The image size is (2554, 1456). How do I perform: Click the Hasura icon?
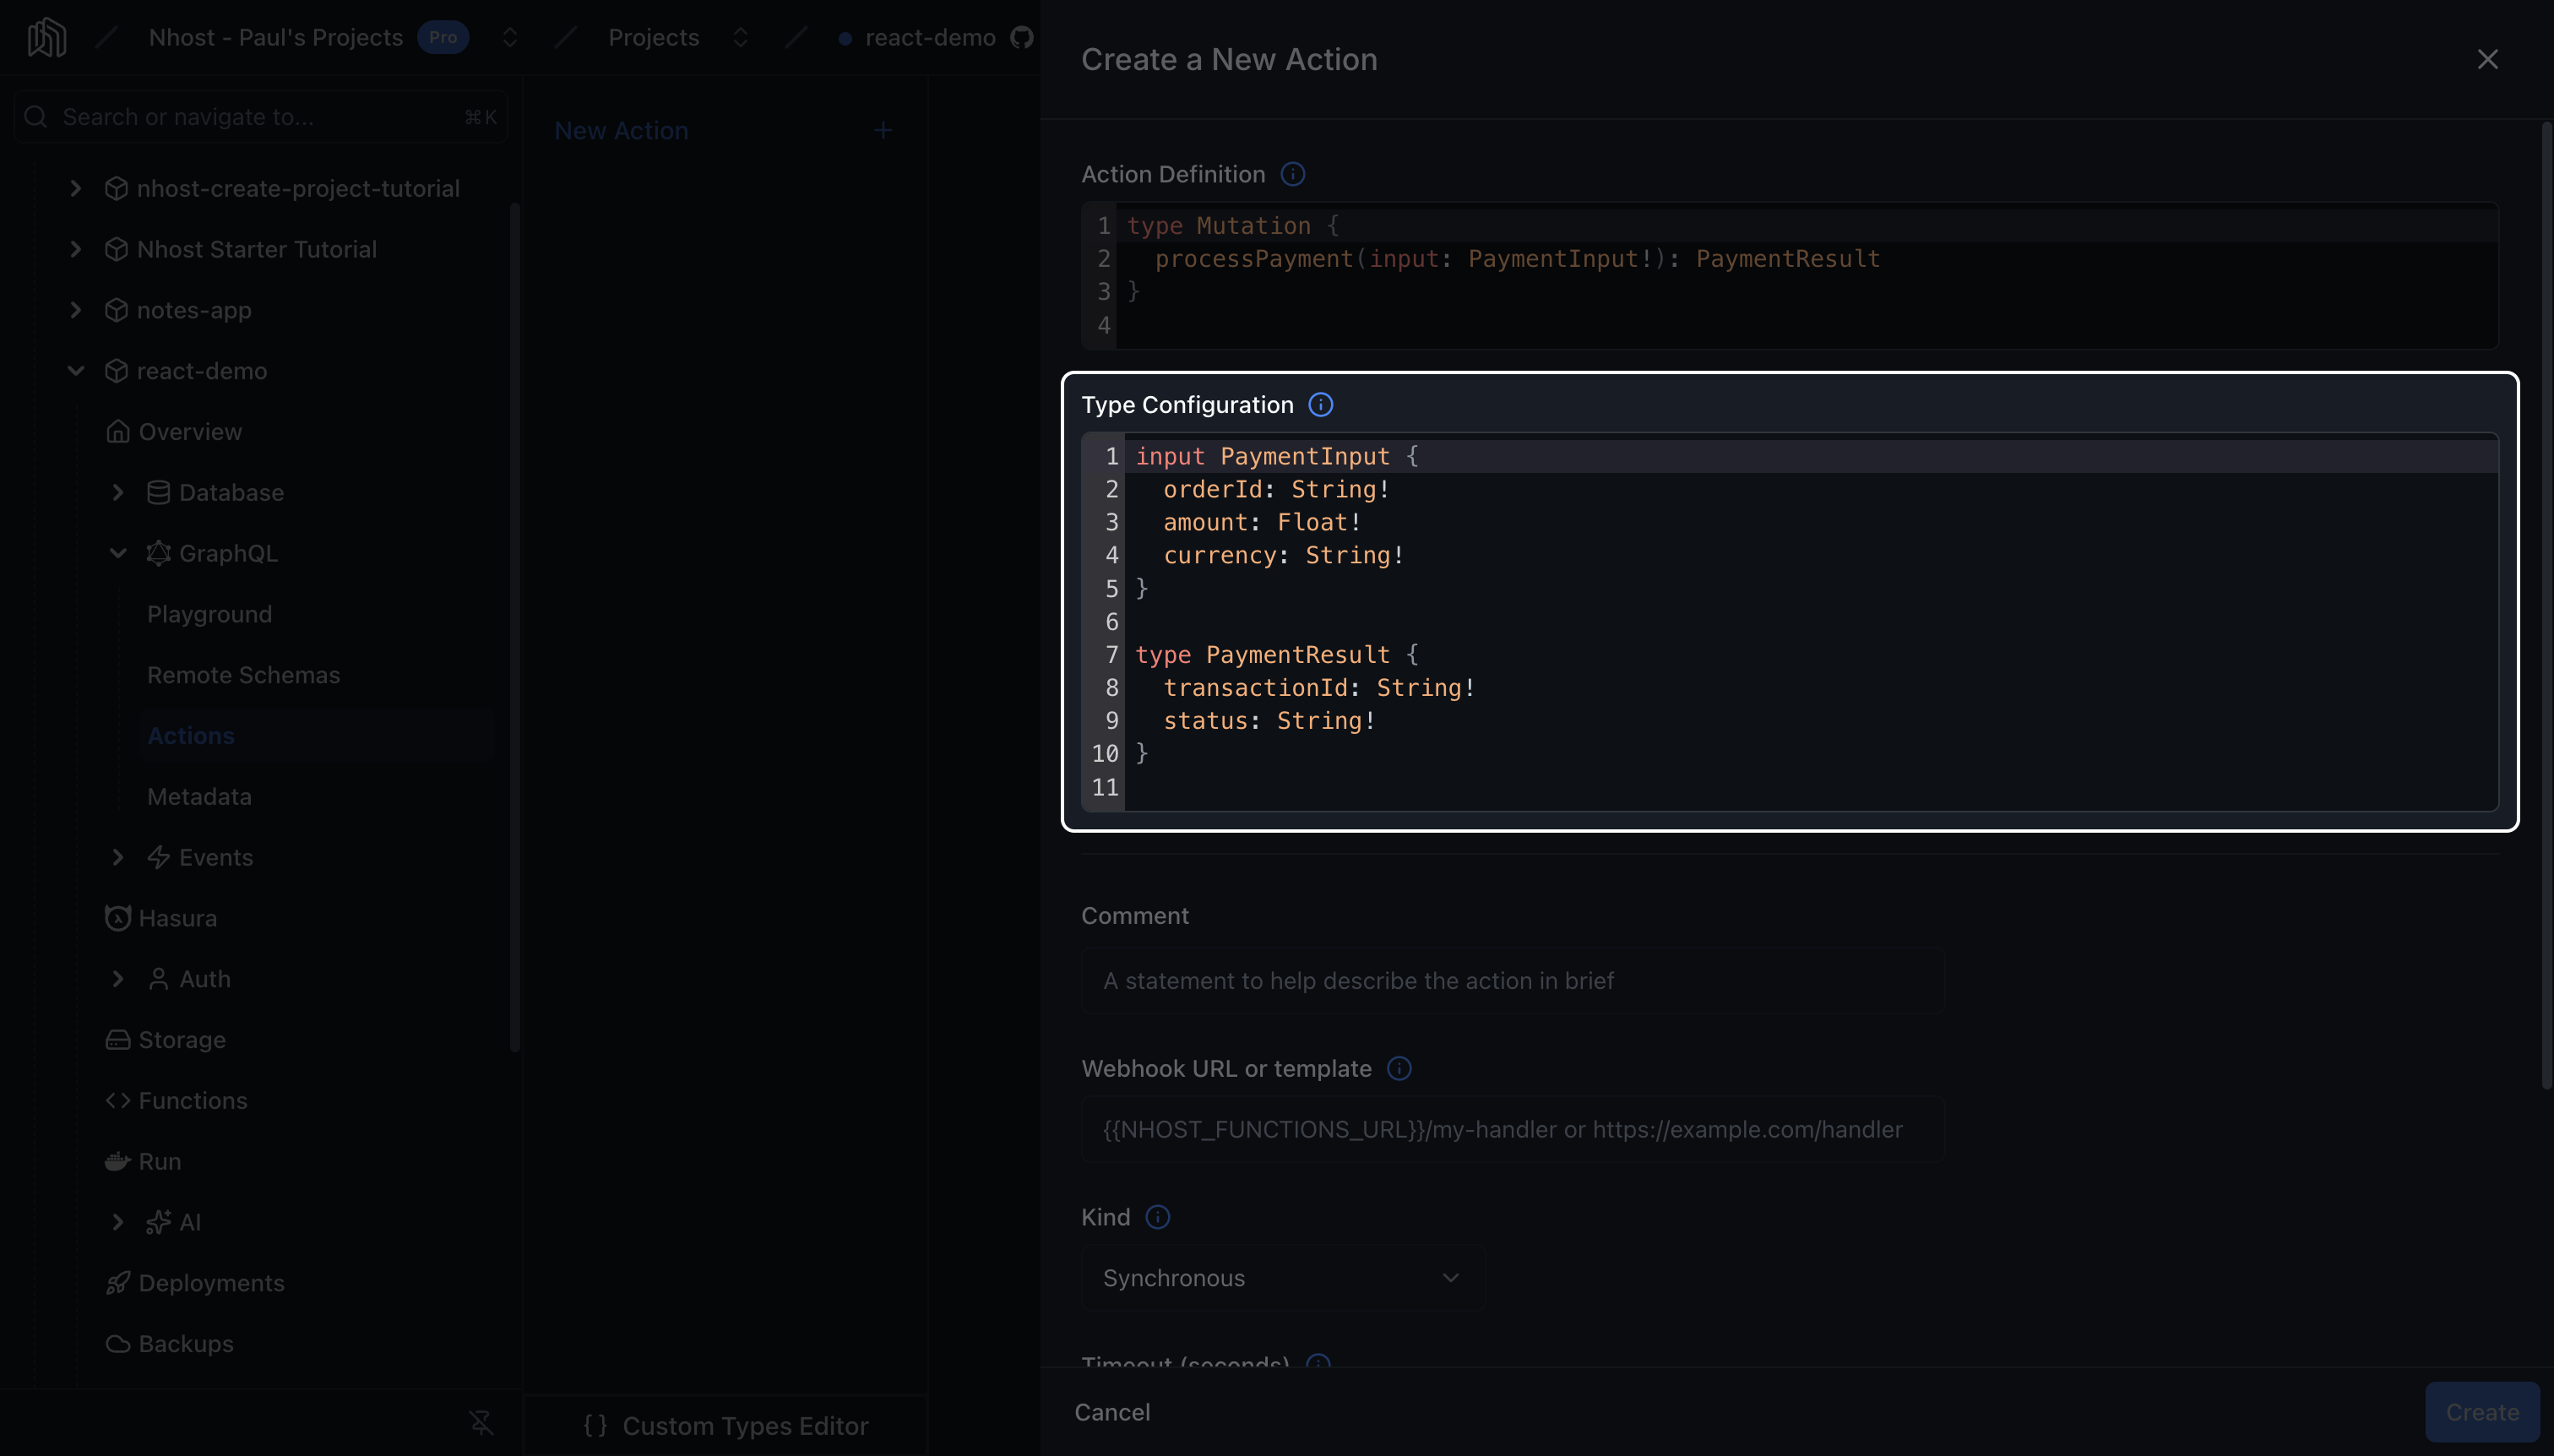[x=118, y=918]
